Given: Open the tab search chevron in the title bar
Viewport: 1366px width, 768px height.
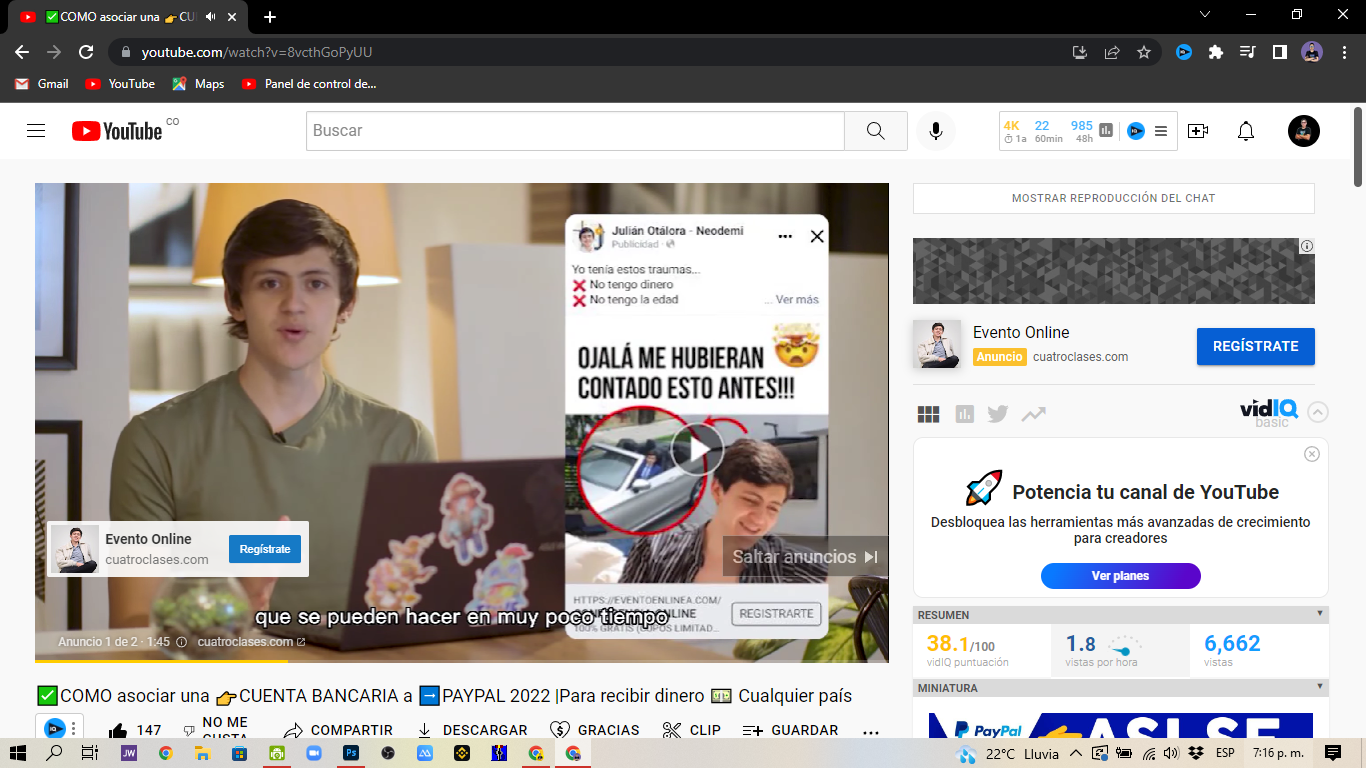Looking at the screenshot, I should [1205, 14].
